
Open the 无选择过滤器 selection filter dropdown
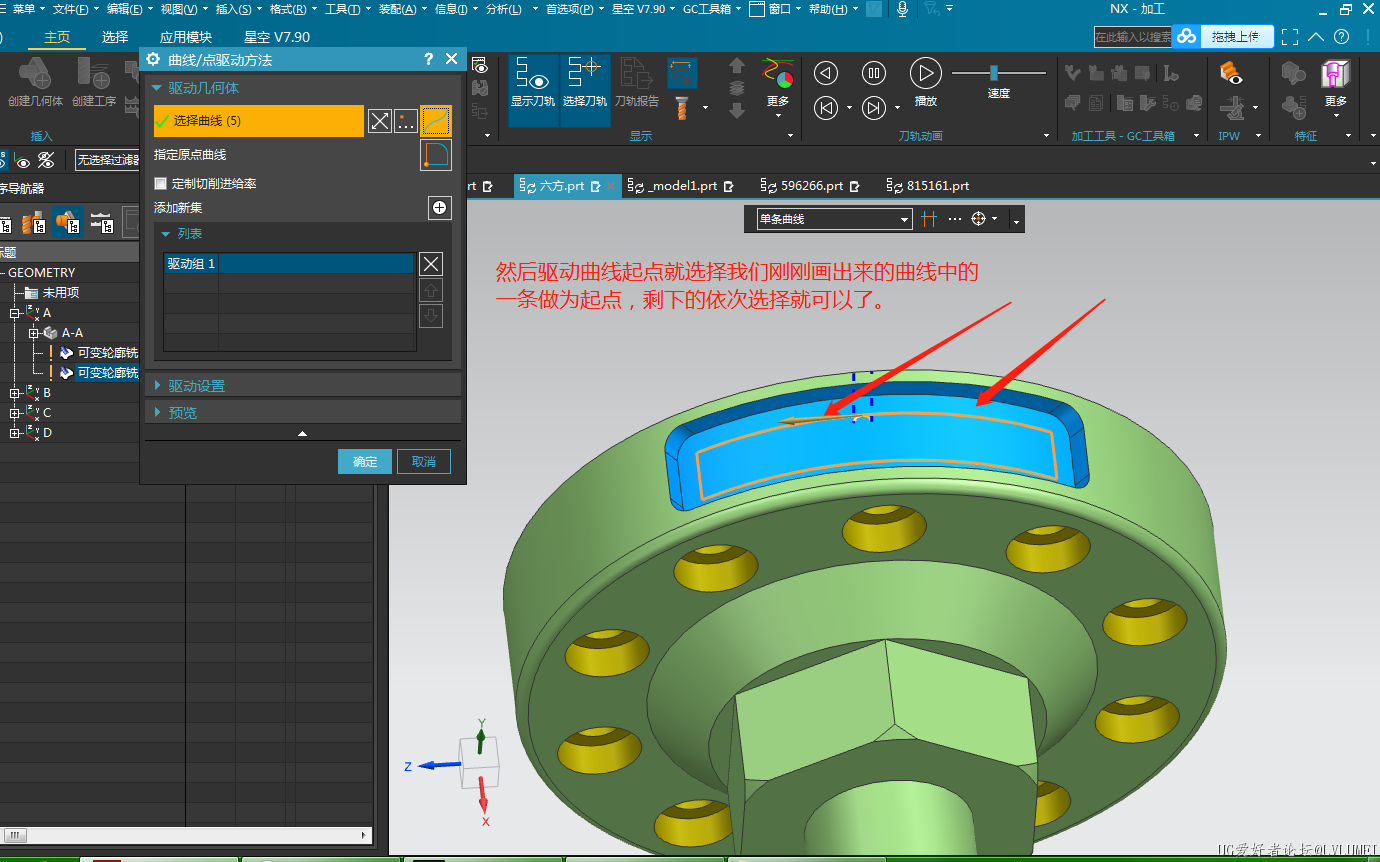pyautogui.click(x=108, y=160)
